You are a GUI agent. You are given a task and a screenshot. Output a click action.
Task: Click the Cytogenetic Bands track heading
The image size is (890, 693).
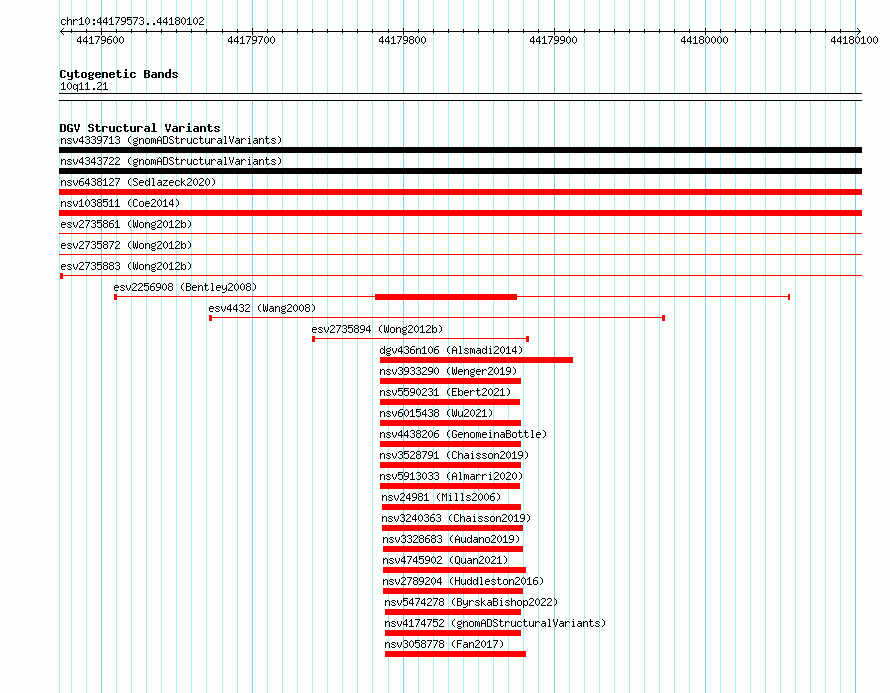[x=119, y=74]
